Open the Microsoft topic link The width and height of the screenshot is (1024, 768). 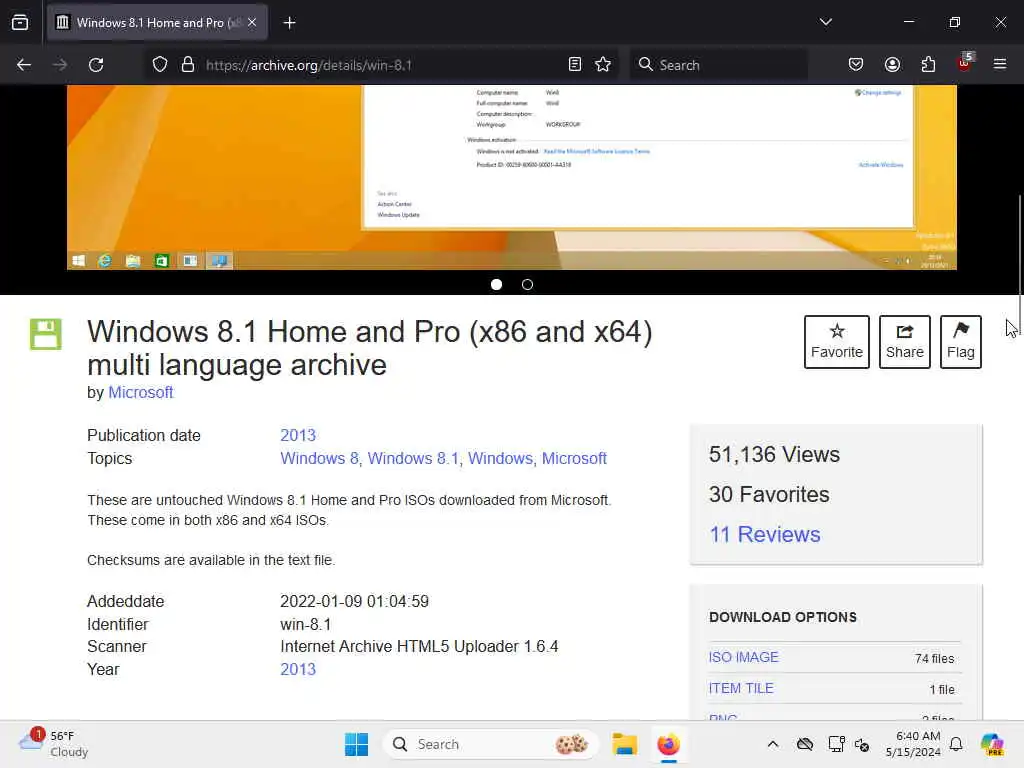tap(574, 458)
